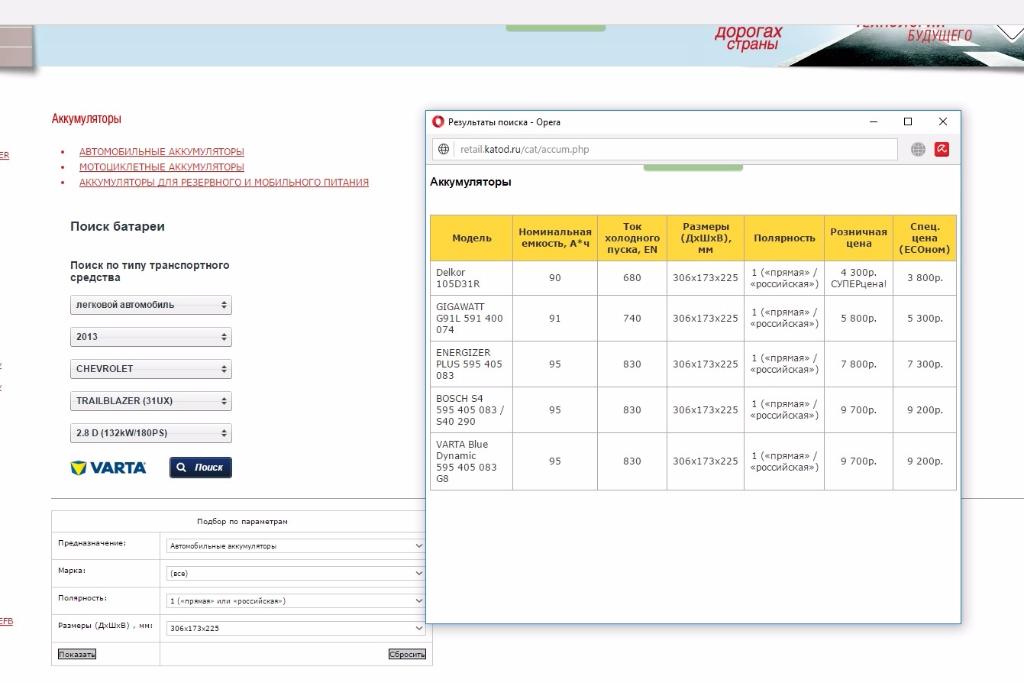This screenshot has width=1024, height=683.
Task: Click the '7 800р.' retail price cell
Action: click(x=859, y=364)
